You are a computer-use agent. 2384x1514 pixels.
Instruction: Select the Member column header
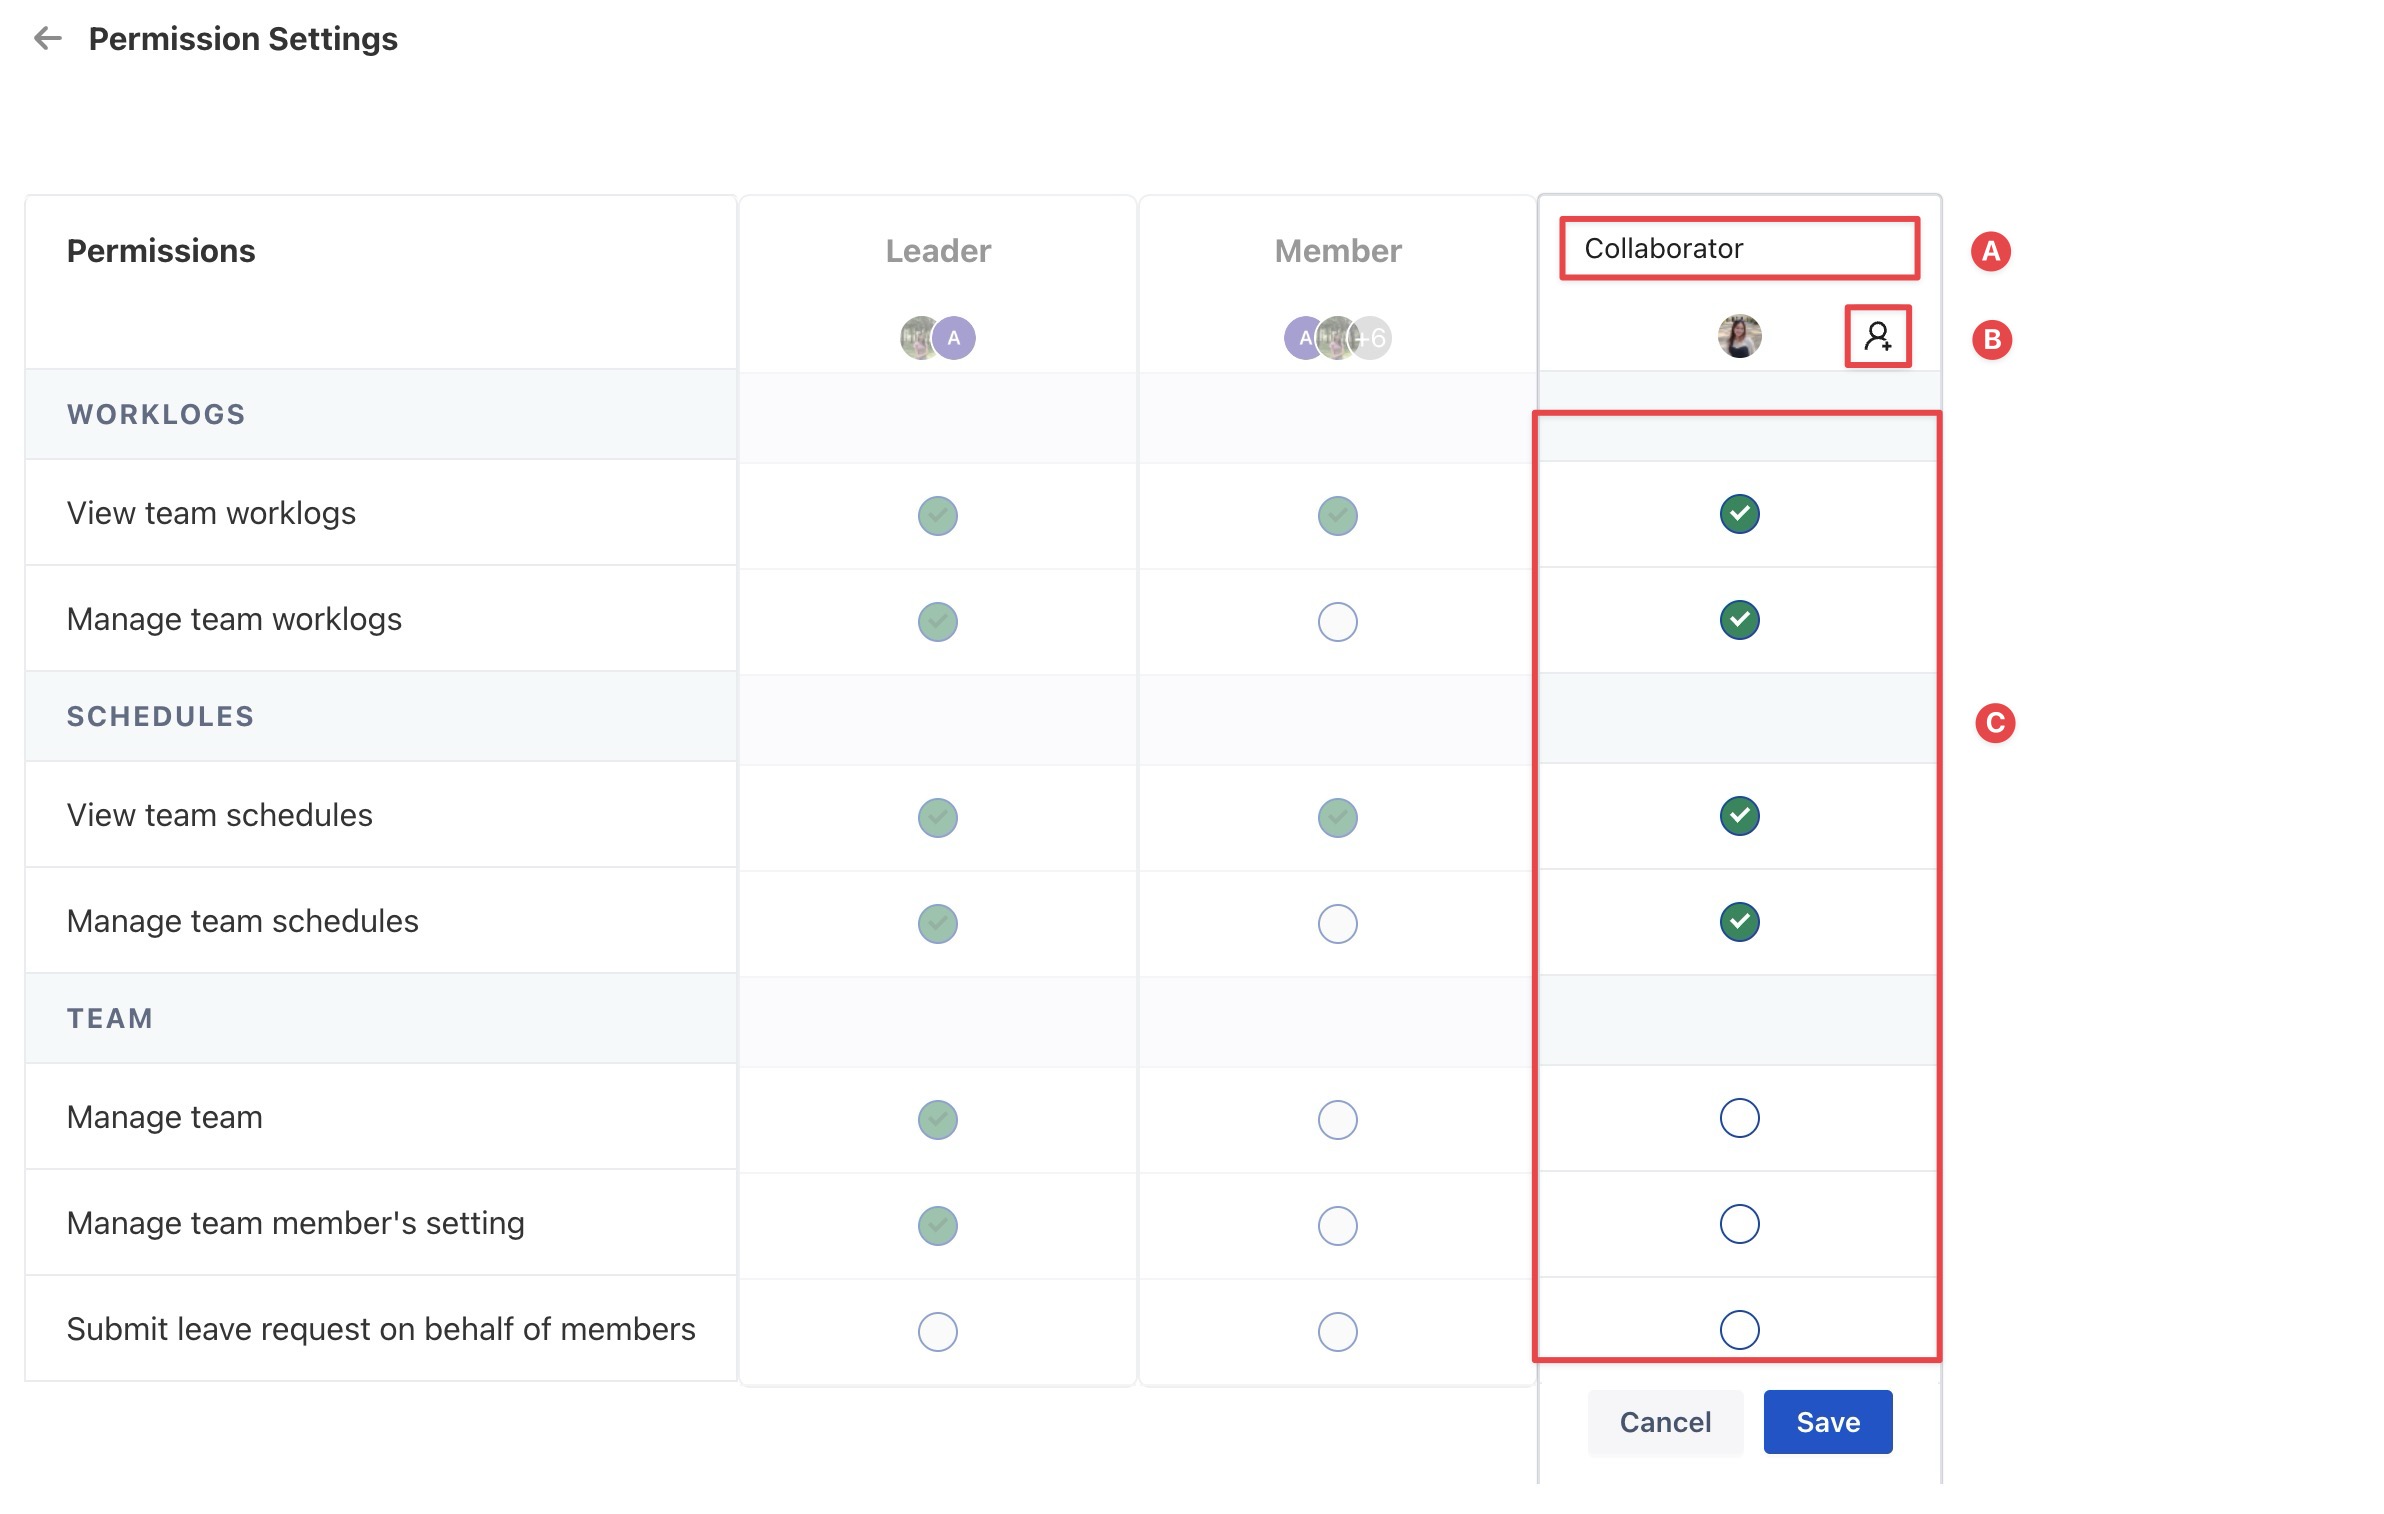pos(1337,251)
